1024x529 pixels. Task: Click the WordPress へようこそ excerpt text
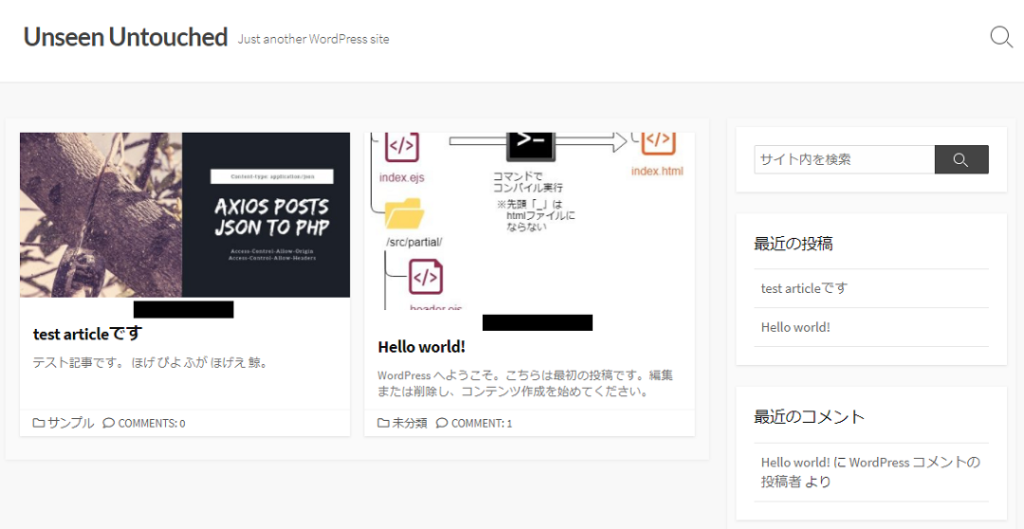tap(526, 384)
